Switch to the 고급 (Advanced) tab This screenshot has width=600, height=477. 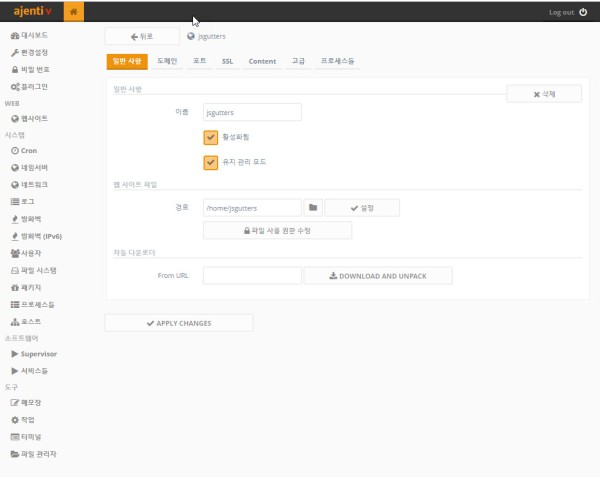coord(298,61)
